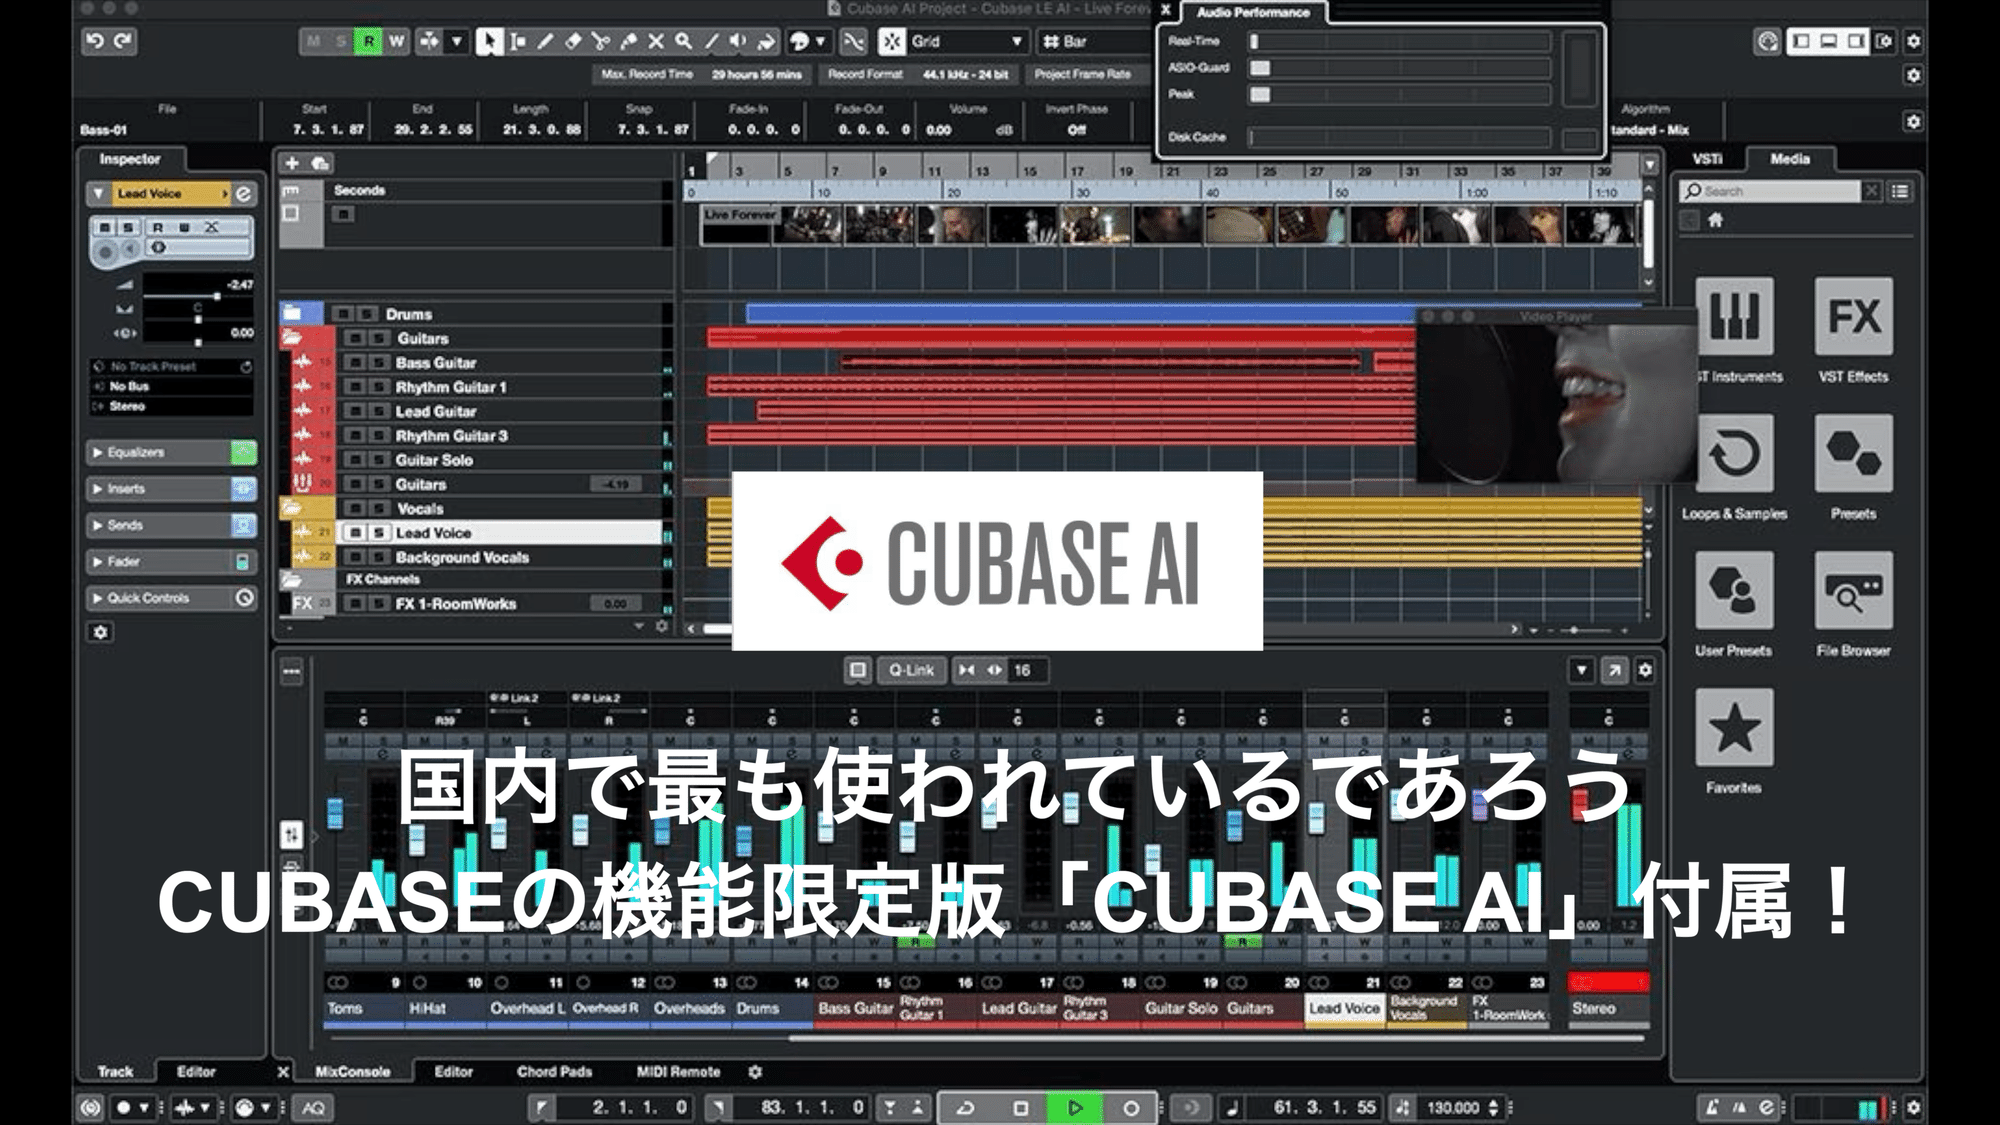Open the MIDI Remote tab

pyautogui.click(x=678, y=1071)
